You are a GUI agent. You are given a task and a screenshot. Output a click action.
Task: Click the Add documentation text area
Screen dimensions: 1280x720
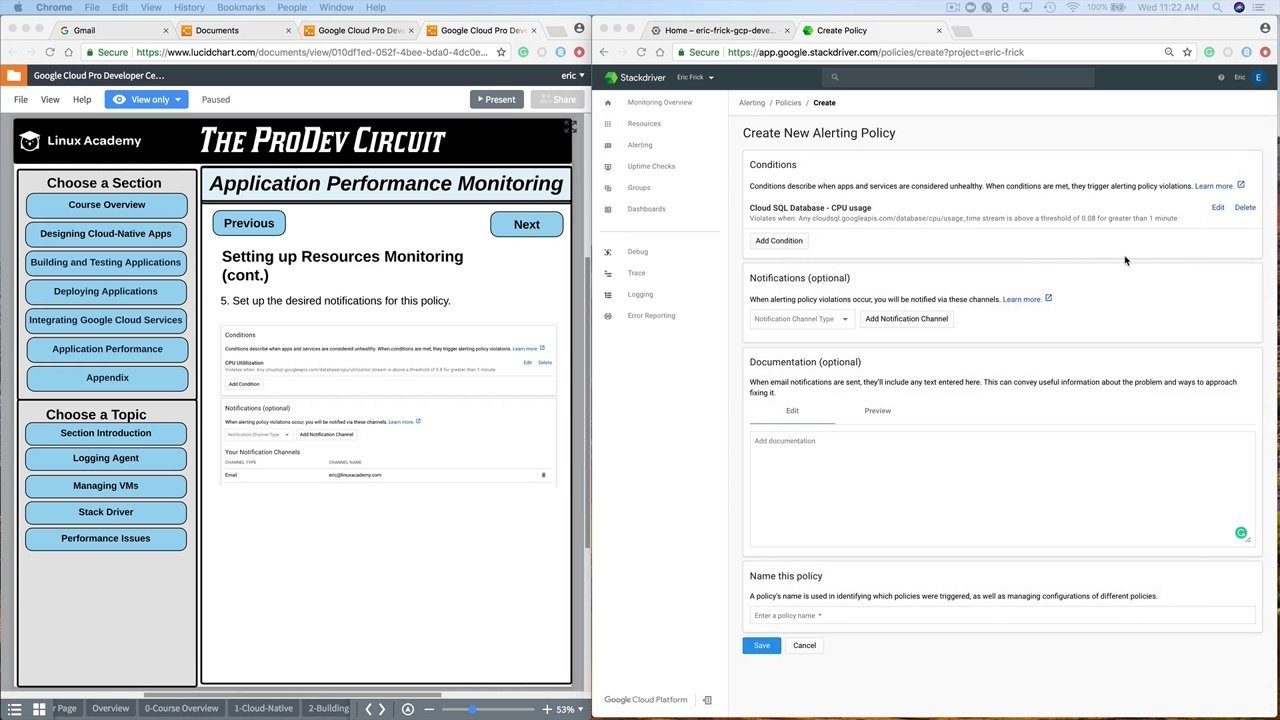pos(1002,489)
